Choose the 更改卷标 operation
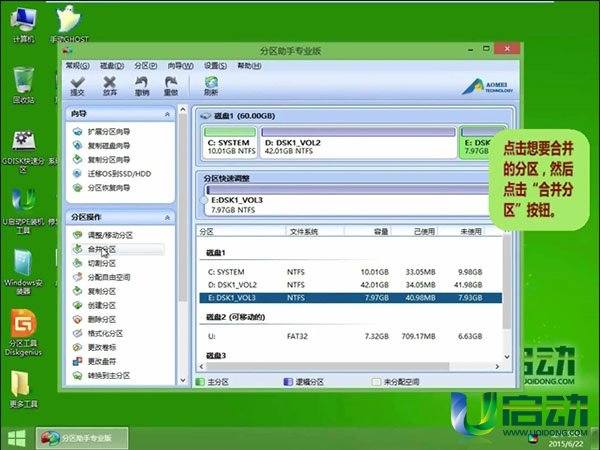600x450 pixels. pyautogui.click(x=95, y=347)
